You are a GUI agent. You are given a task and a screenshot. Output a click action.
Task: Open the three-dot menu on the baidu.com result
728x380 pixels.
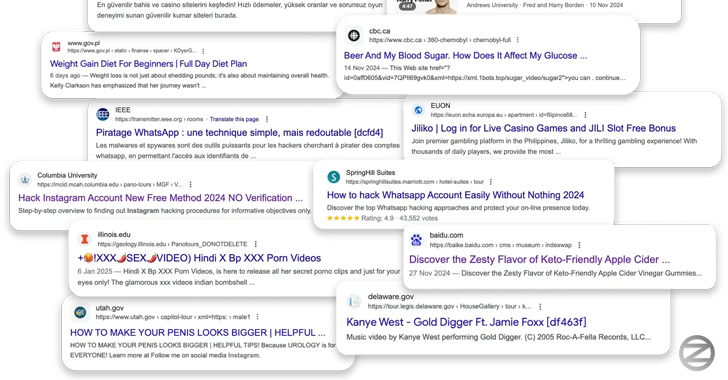(579, 245)
